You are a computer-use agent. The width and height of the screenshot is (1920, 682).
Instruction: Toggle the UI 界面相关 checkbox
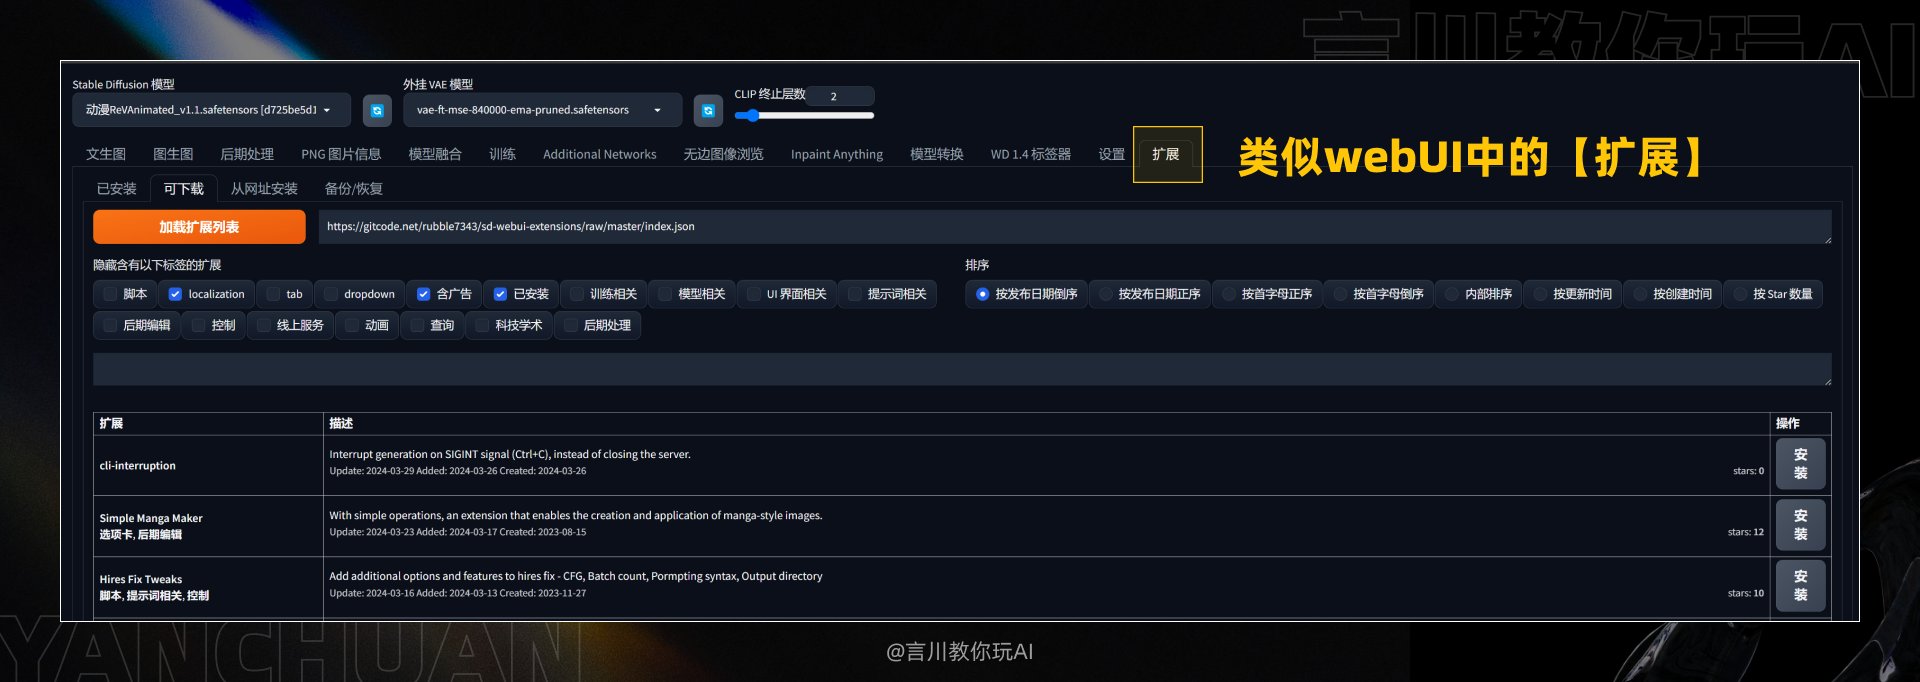click(754, 294)
